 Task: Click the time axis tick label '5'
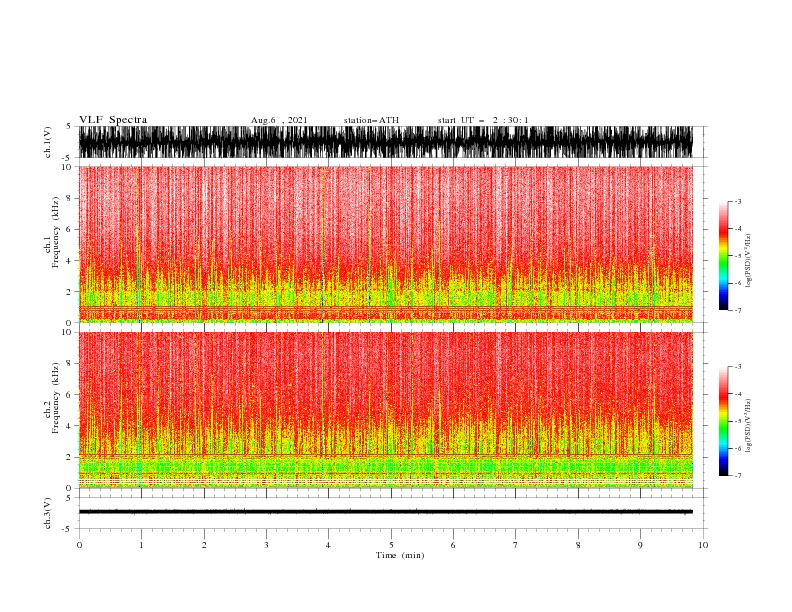pyautogui.click(x=391, y=545)
